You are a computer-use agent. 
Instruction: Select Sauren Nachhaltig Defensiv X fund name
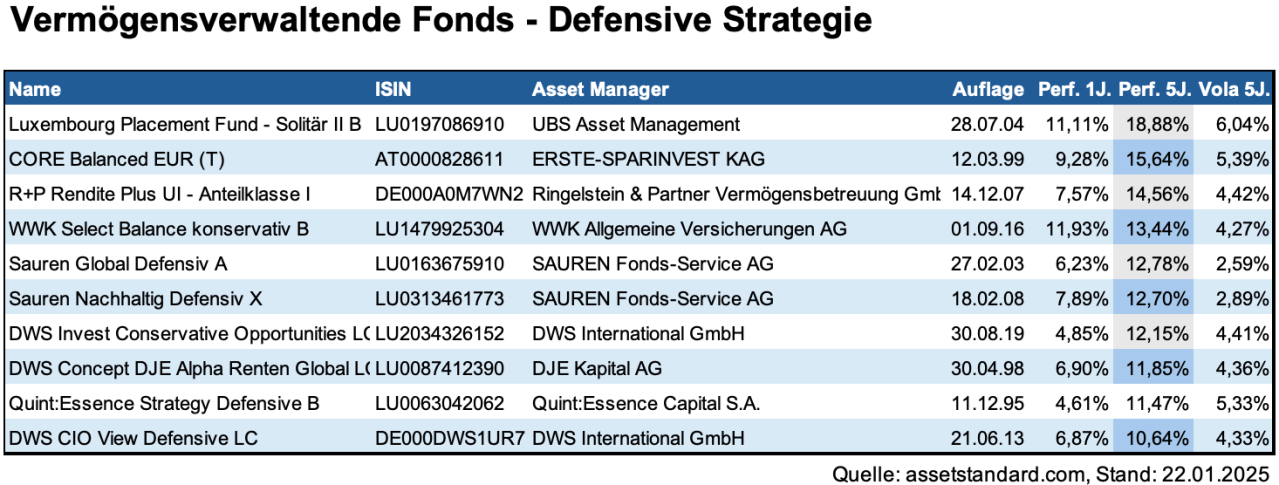point(131,298)
